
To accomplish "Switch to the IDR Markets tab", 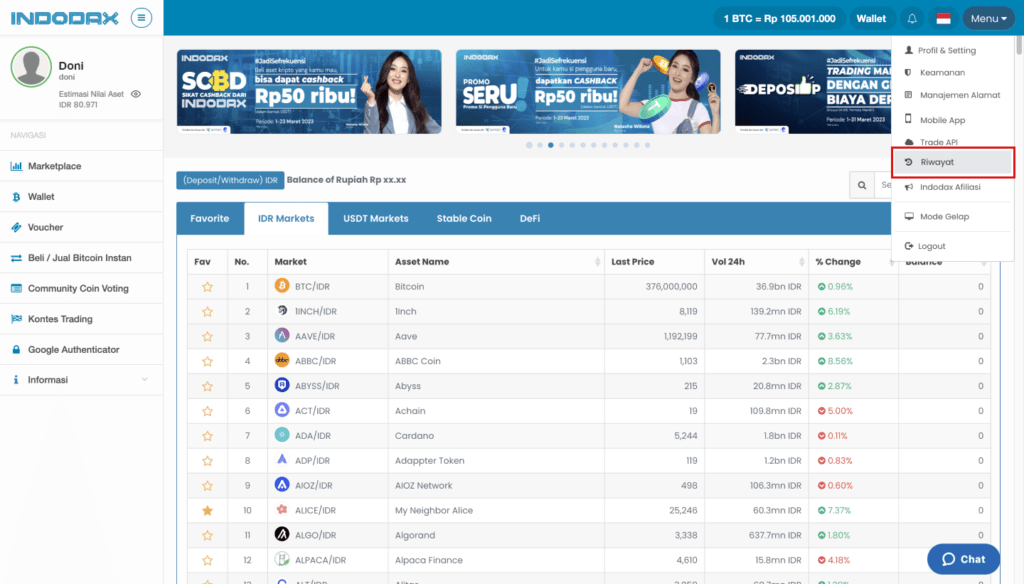I will (x=286, y=218).
